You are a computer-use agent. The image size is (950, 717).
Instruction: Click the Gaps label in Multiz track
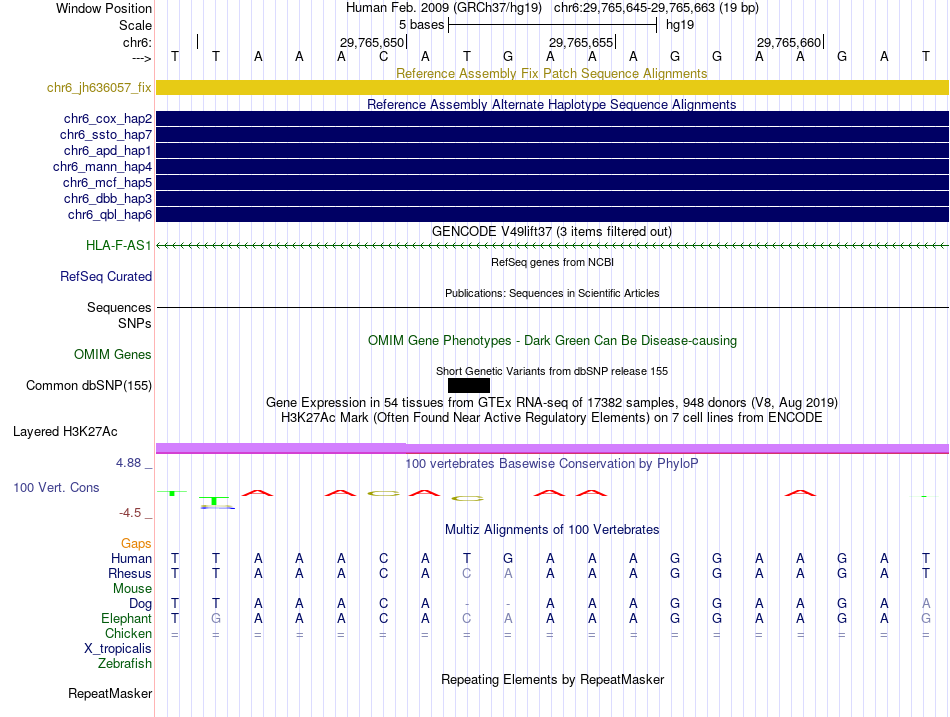(x=136, y=544)
